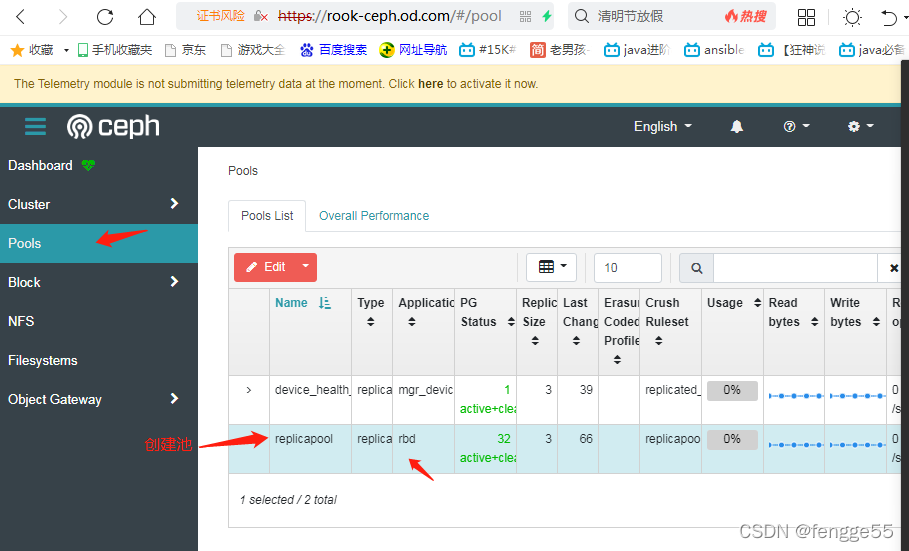
Task: Open the 网址导航 bookmark
Action: (413, 50)
